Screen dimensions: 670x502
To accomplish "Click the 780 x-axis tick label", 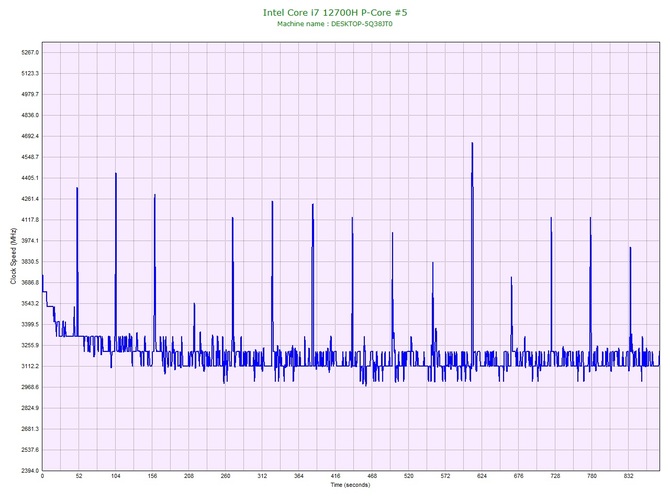I will tap(592, 476).
